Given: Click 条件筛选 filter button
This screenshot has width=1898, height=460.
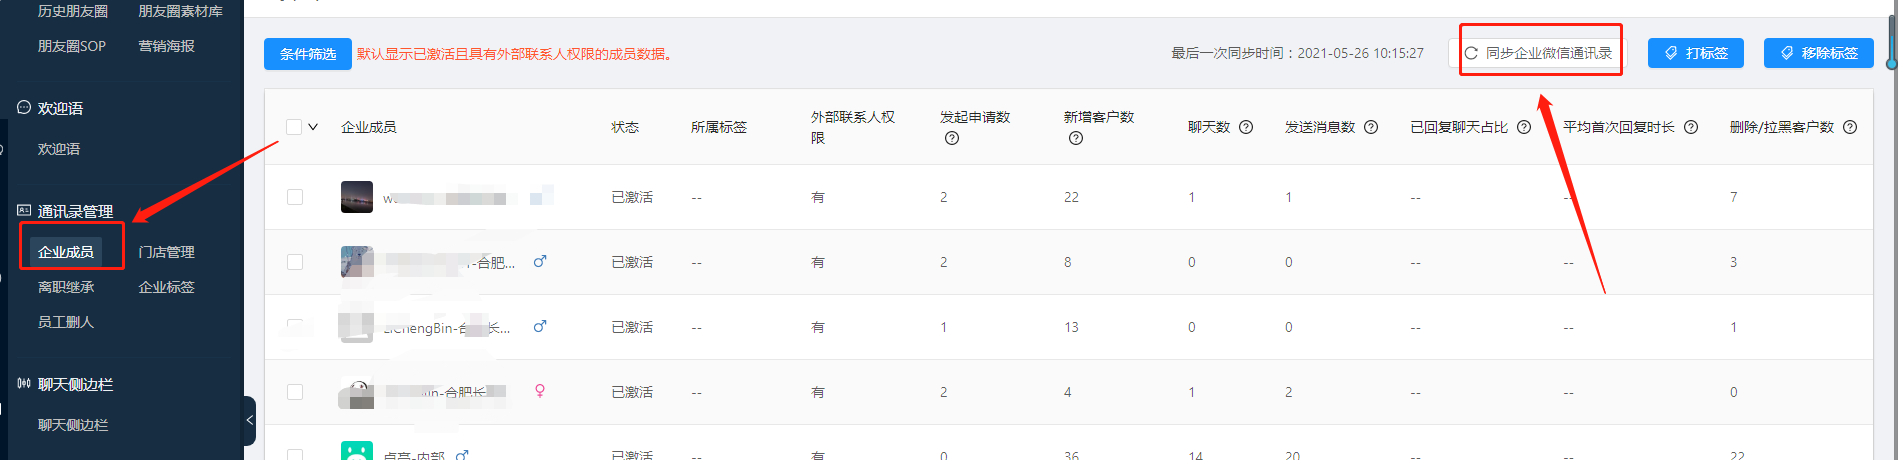Looking at the screenshot, I should (x=308, y=54).
